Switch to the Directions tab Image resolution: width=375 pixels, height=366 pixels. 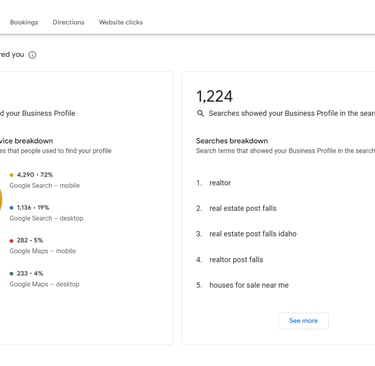[x=68, y=22]
